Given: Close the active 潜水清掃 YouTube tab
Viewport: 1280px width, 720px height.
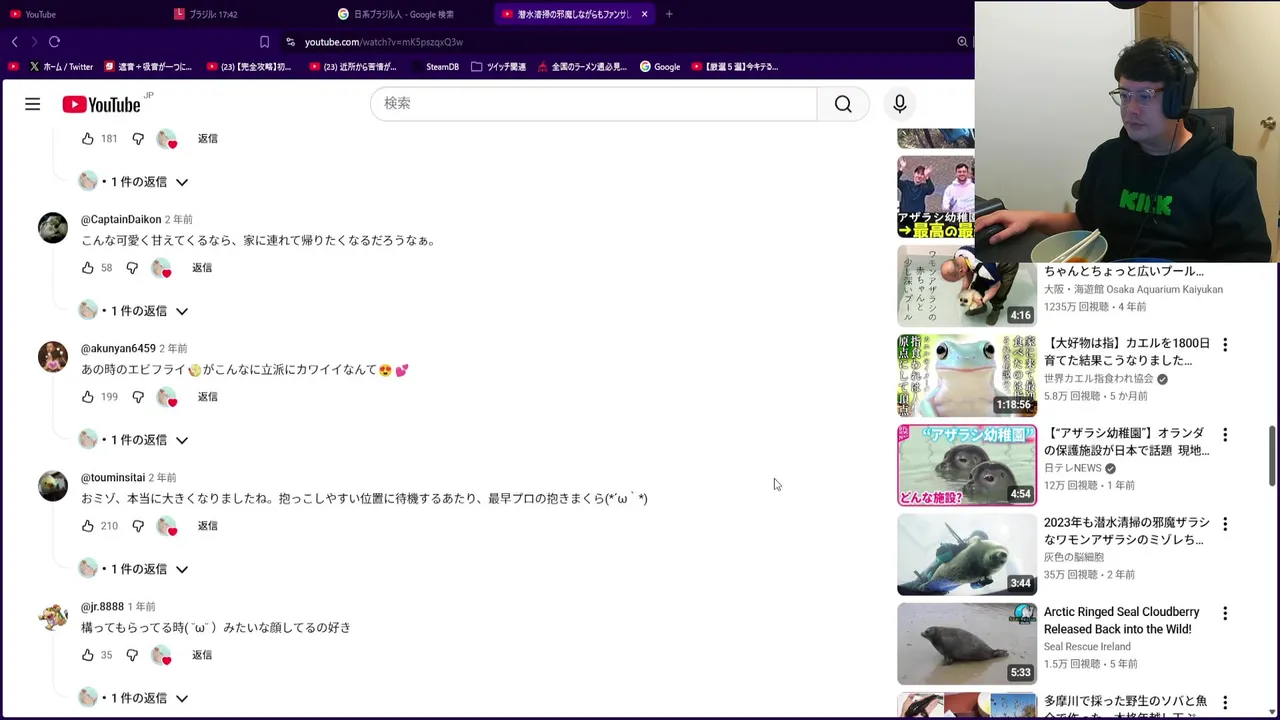Looking at the screenshot, I should click(644, 14).
